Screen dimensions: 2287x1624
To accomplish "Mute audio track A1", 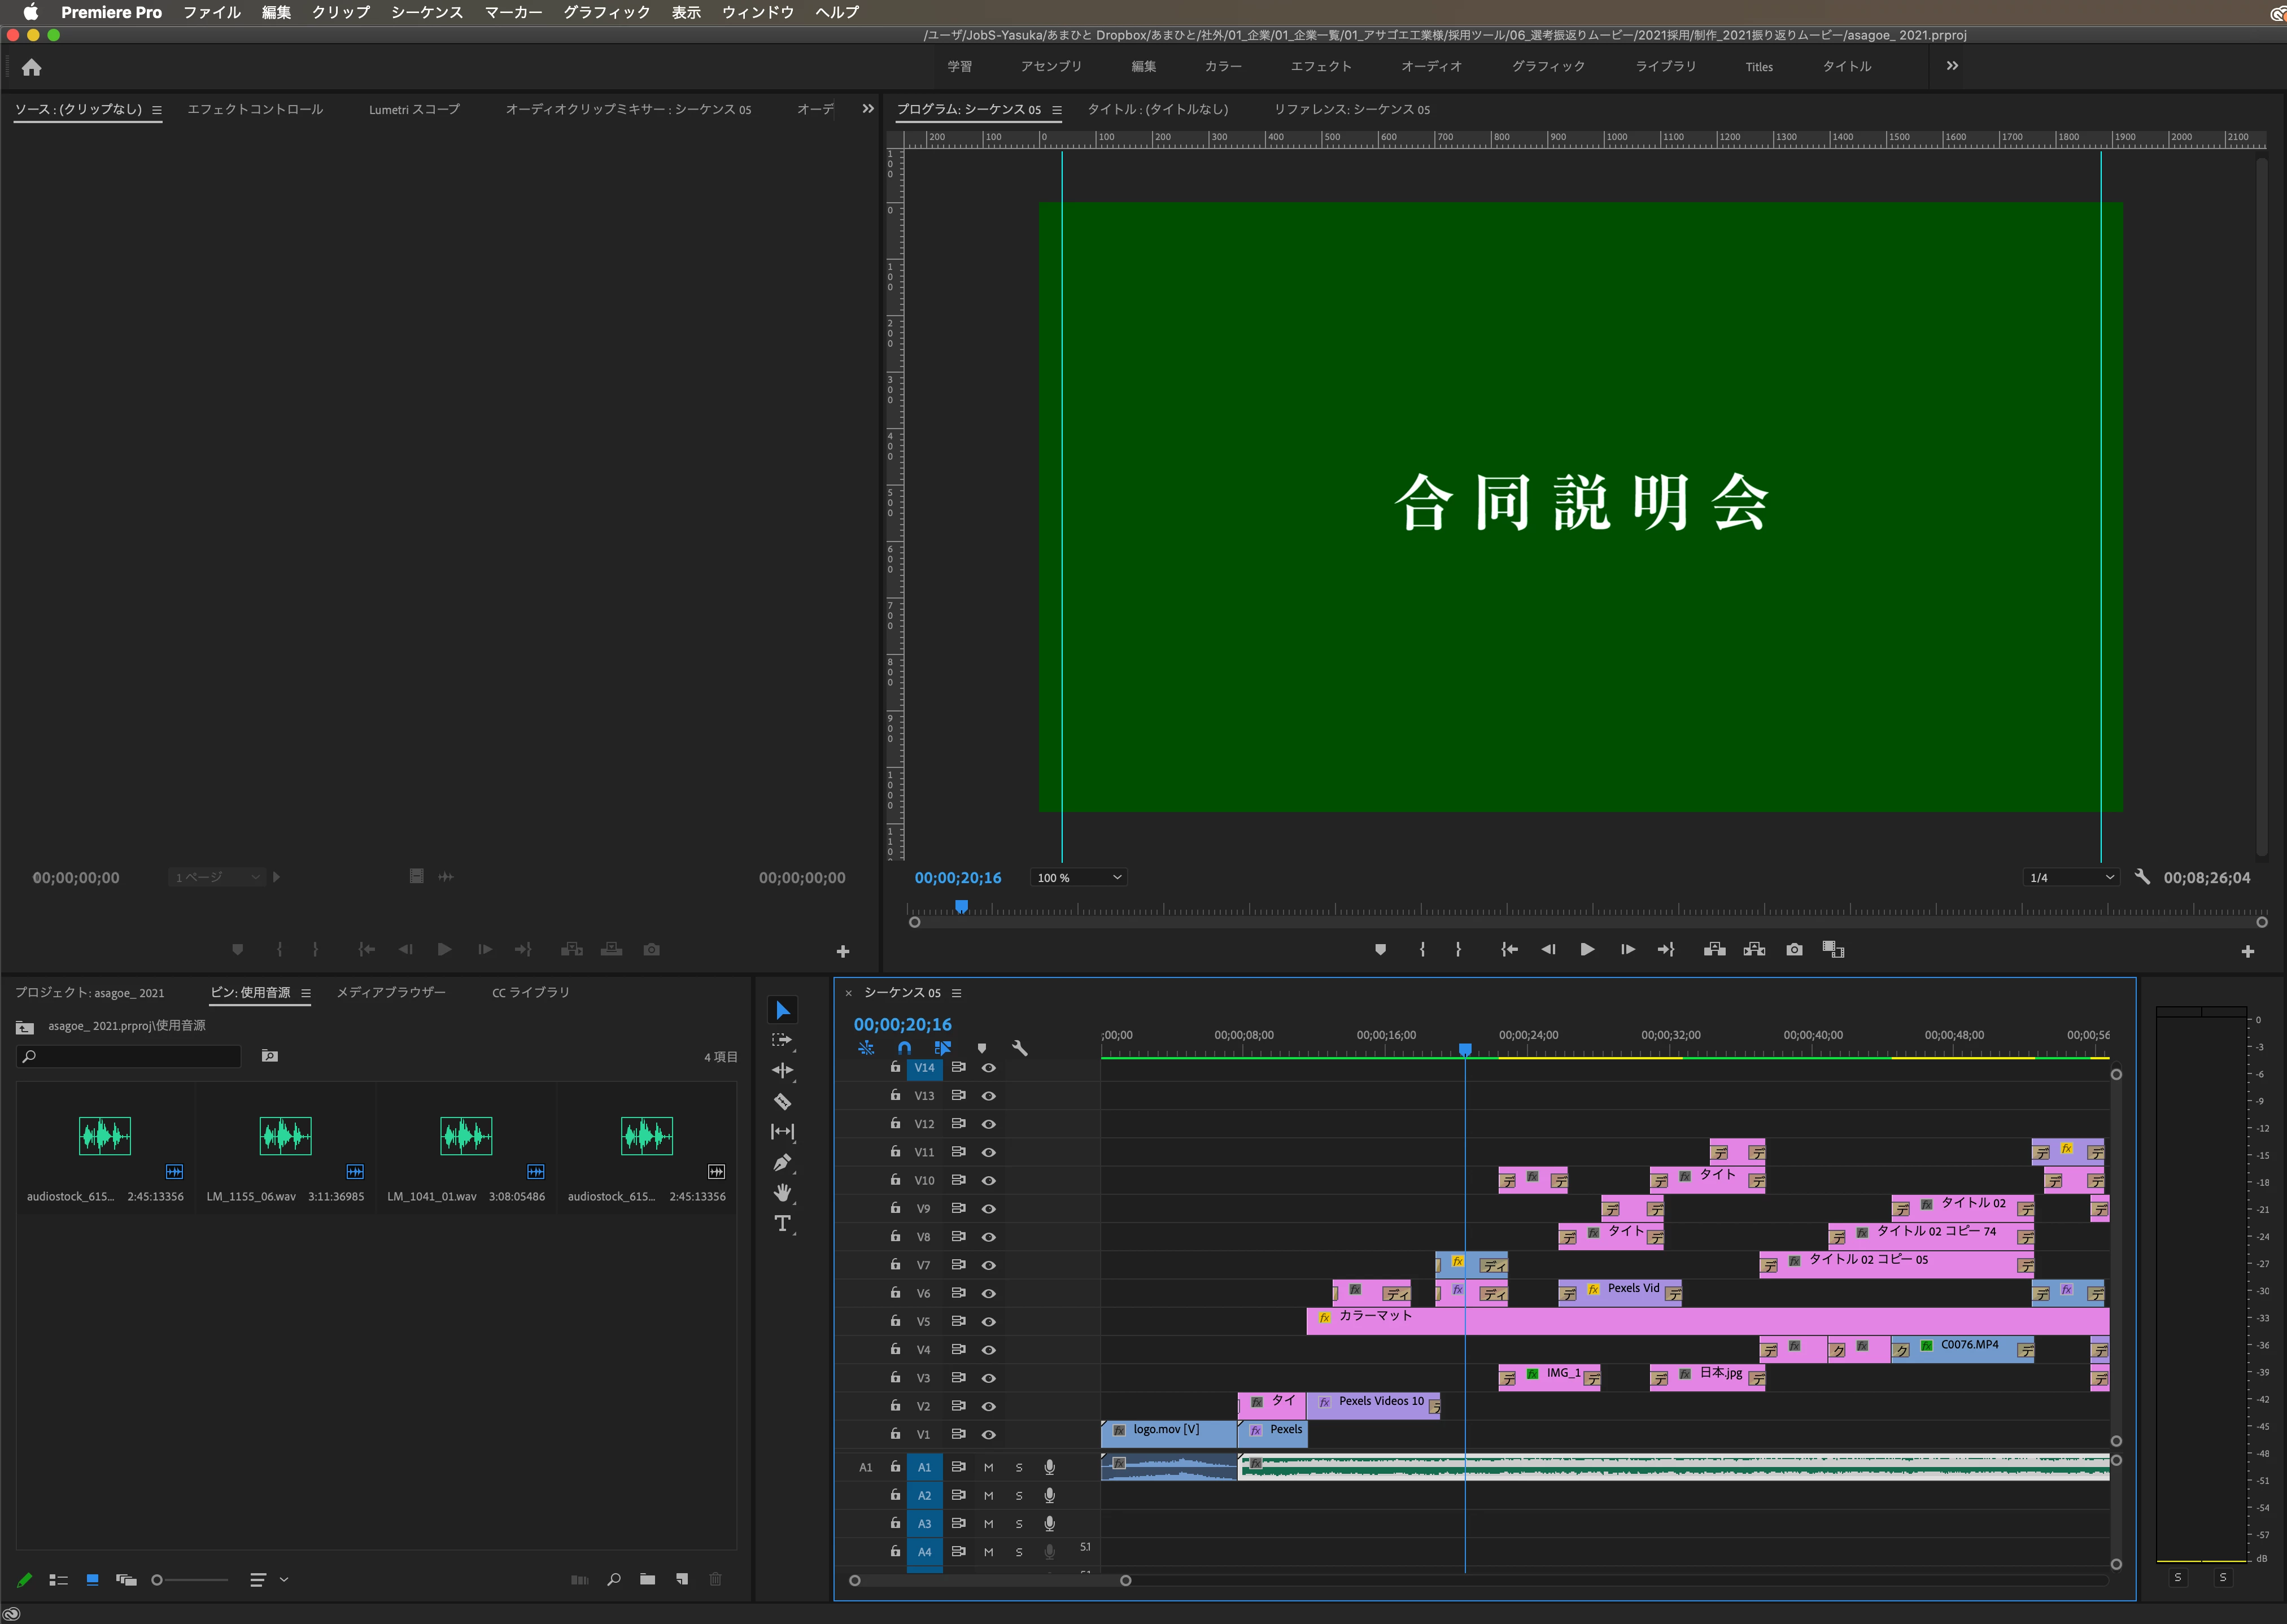I will coord(988,1467).
